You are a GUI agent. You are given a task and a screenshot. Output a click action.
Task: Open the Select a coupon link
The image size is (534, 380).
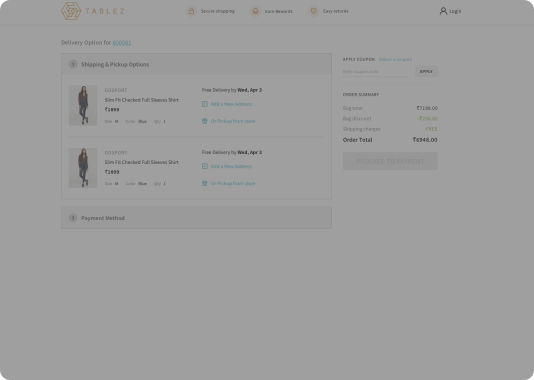coord(395,59)
